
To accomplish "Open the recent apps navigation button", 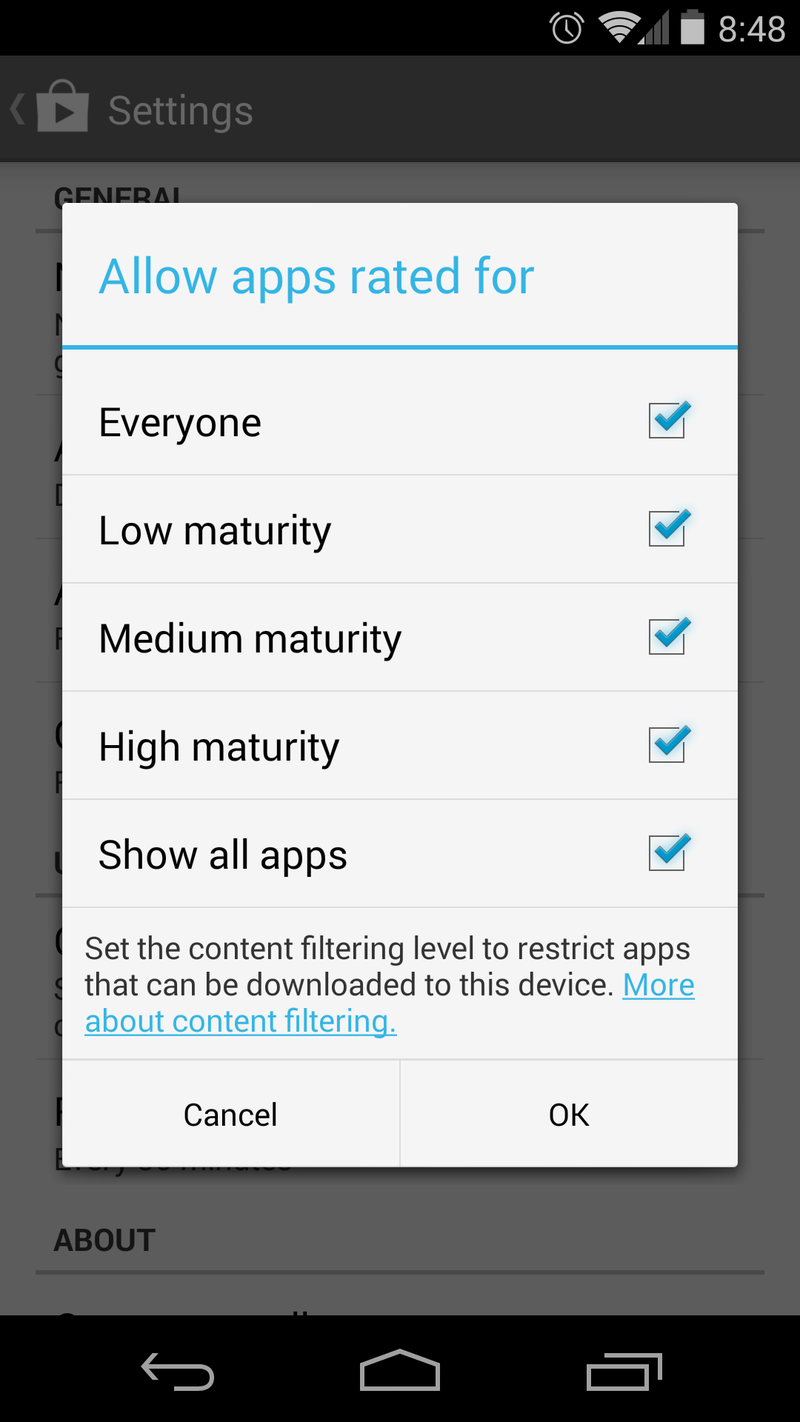I will tap(624, 1370).
